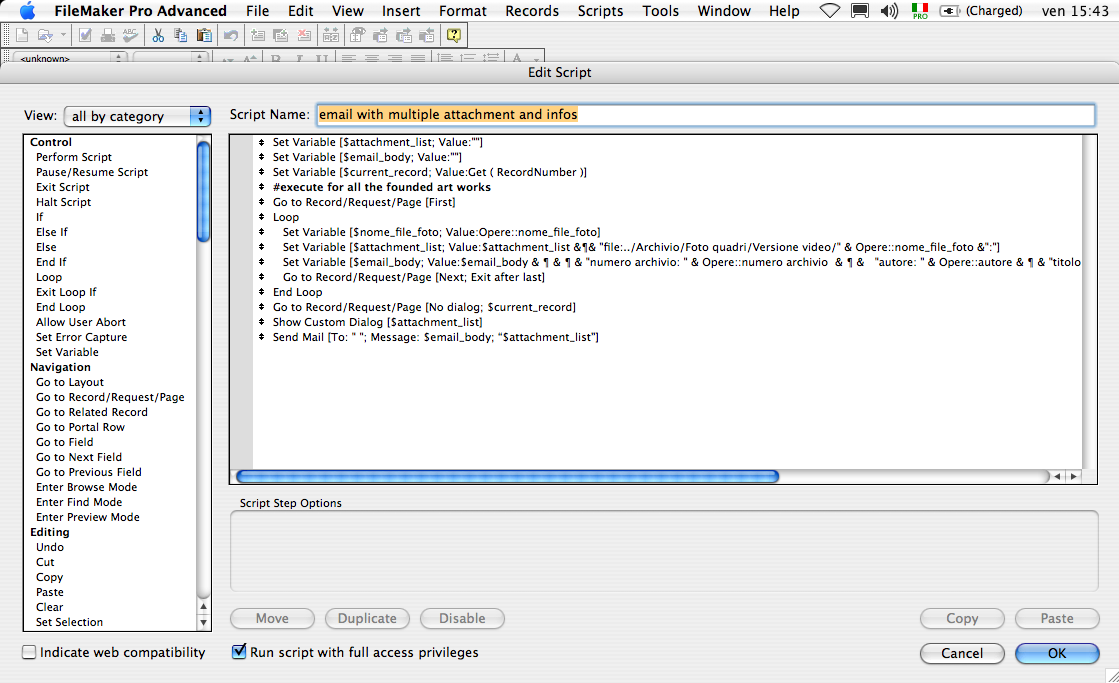Click the yellow Help question mark icon

[454, 35]
